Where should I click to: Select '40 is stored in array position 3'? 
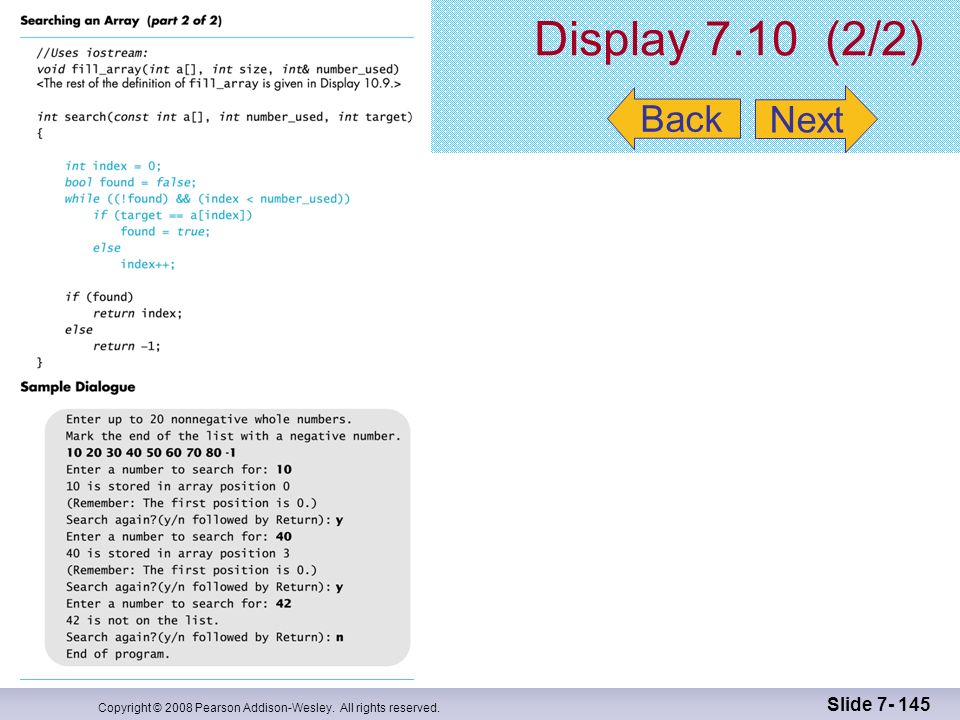click(x=178, y=553)
